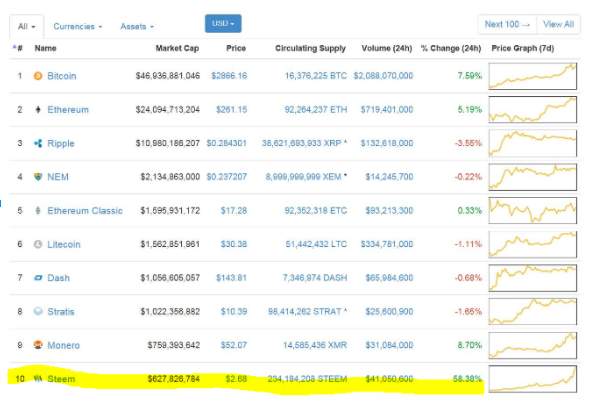
Task: Click Bitcoin's 24h volume value
Action: pos(383,76)
